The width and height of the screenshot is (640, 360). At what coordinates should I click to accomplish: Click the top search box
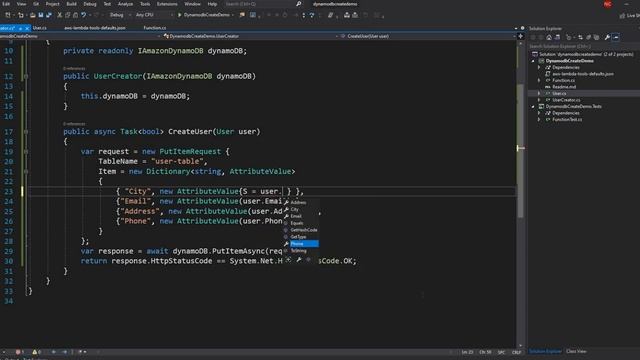[x=263, y=4]
